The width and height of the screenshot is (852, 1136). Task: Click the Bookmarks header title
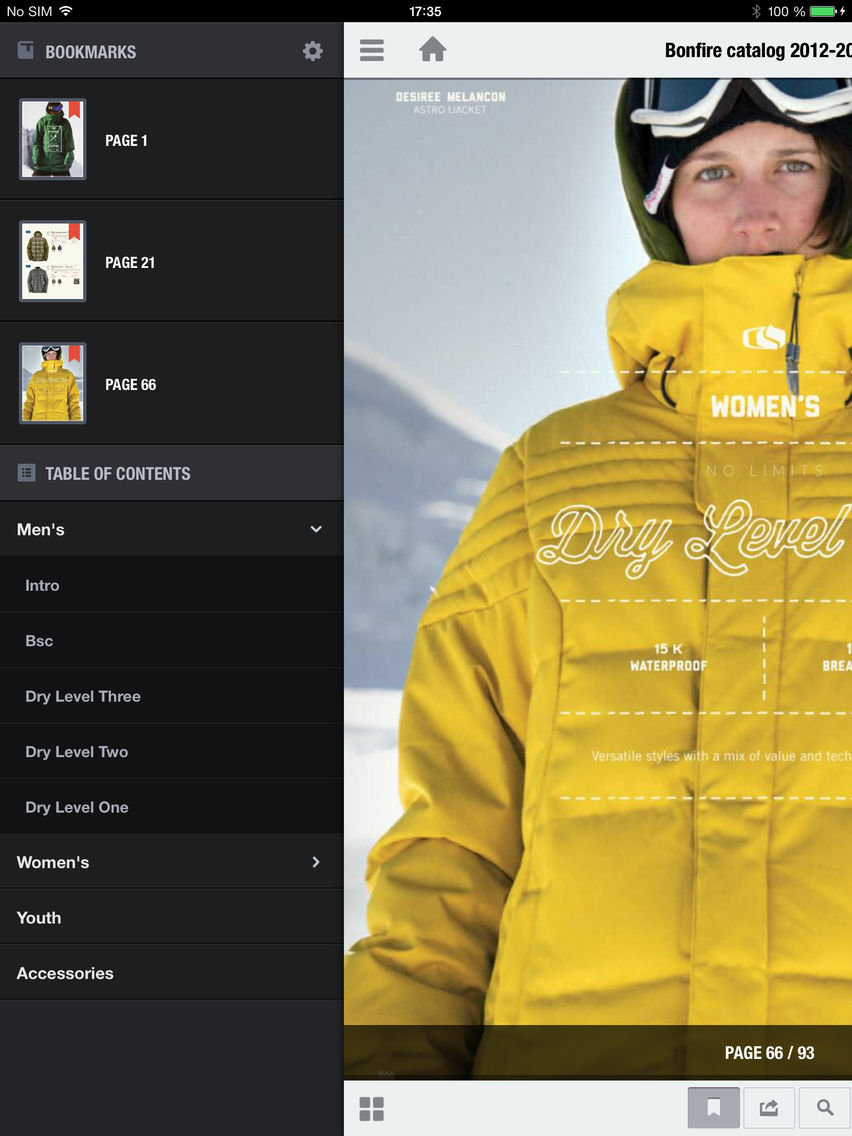[x=91, y=52]
